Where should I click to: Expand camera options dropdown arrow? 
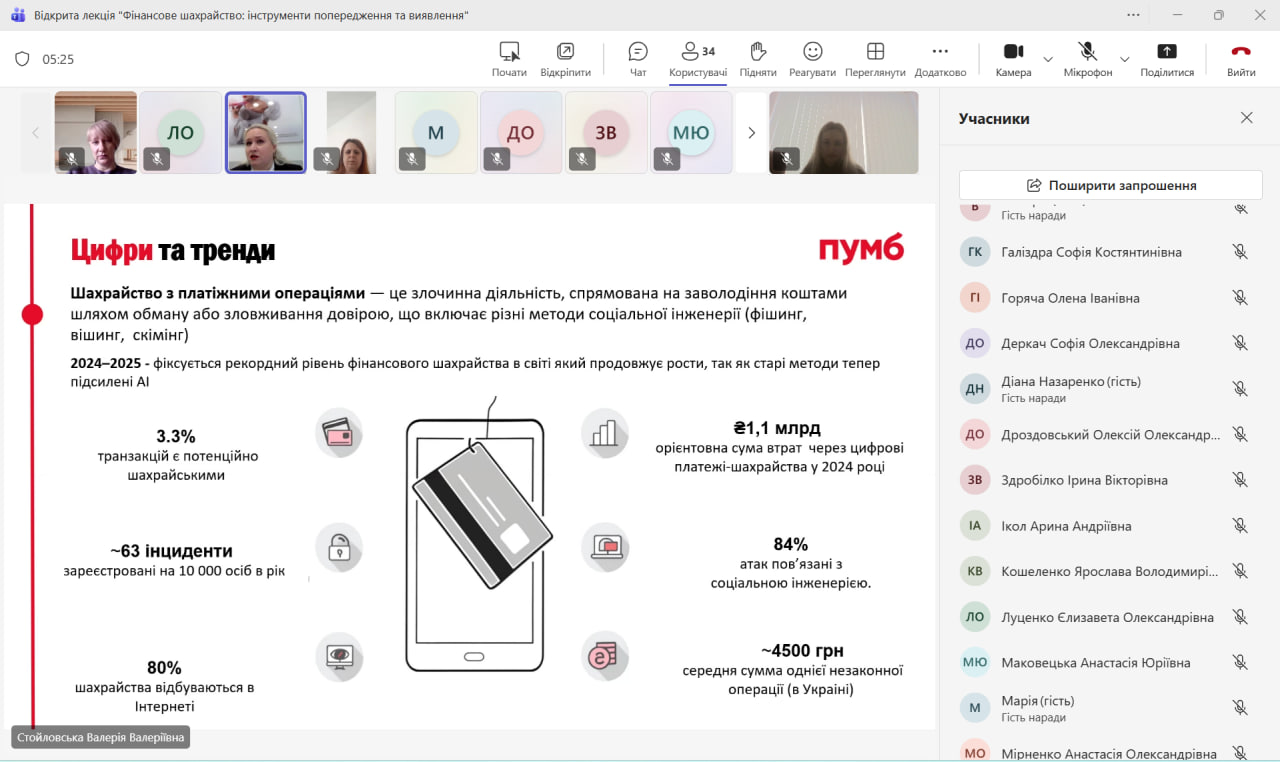coord(1048,59)
